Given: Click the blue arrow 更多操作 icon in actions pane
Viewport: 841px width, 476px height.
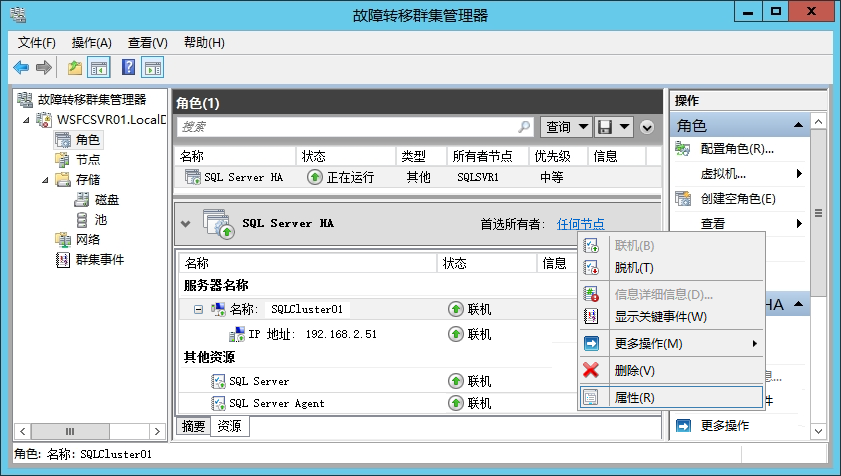Looking at the screenshot, I should pos(683,426).
